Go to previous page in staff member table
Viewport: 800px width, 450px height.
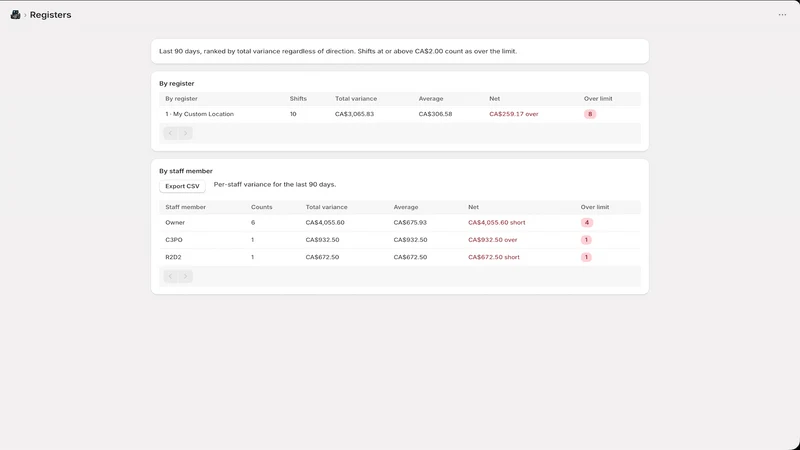[170, 277]
